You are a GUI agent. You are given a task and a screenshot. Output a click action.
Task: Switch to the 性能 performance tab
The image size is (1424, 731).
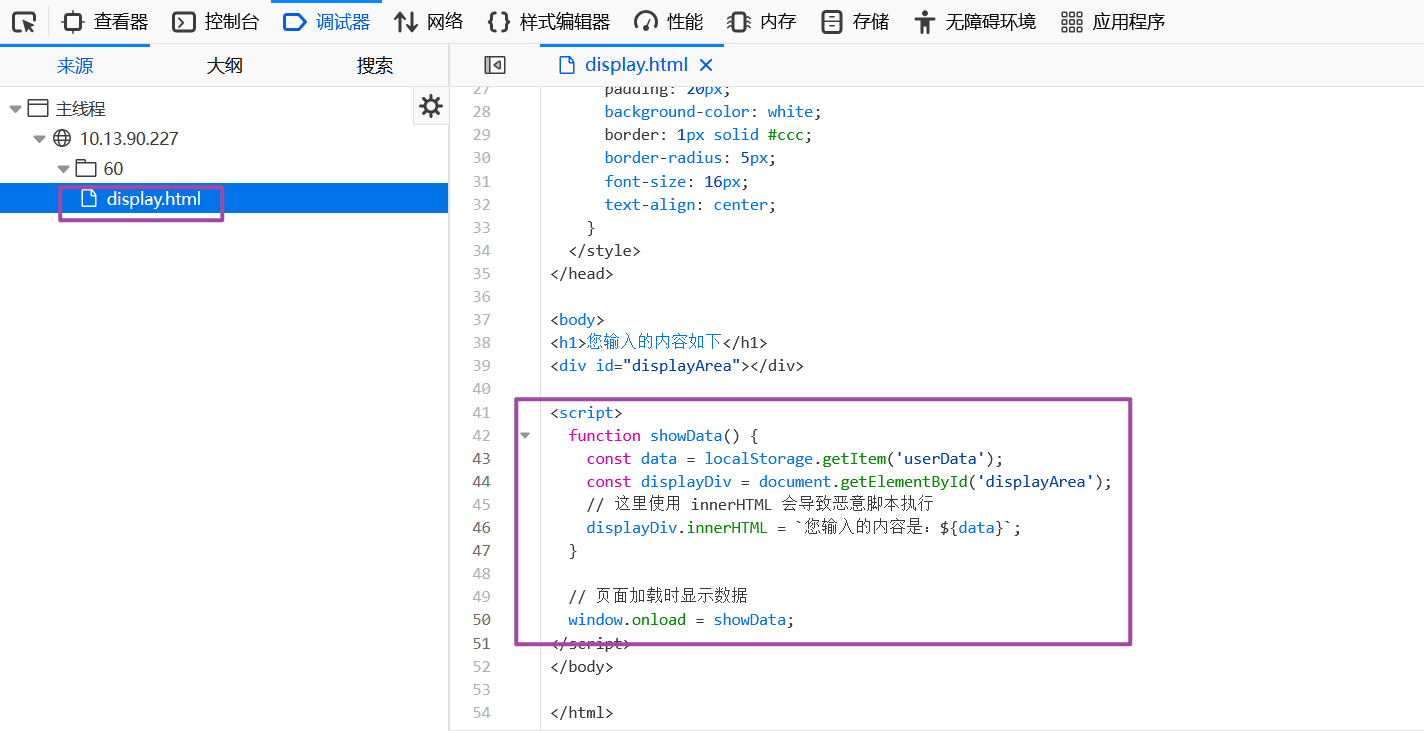669,22
